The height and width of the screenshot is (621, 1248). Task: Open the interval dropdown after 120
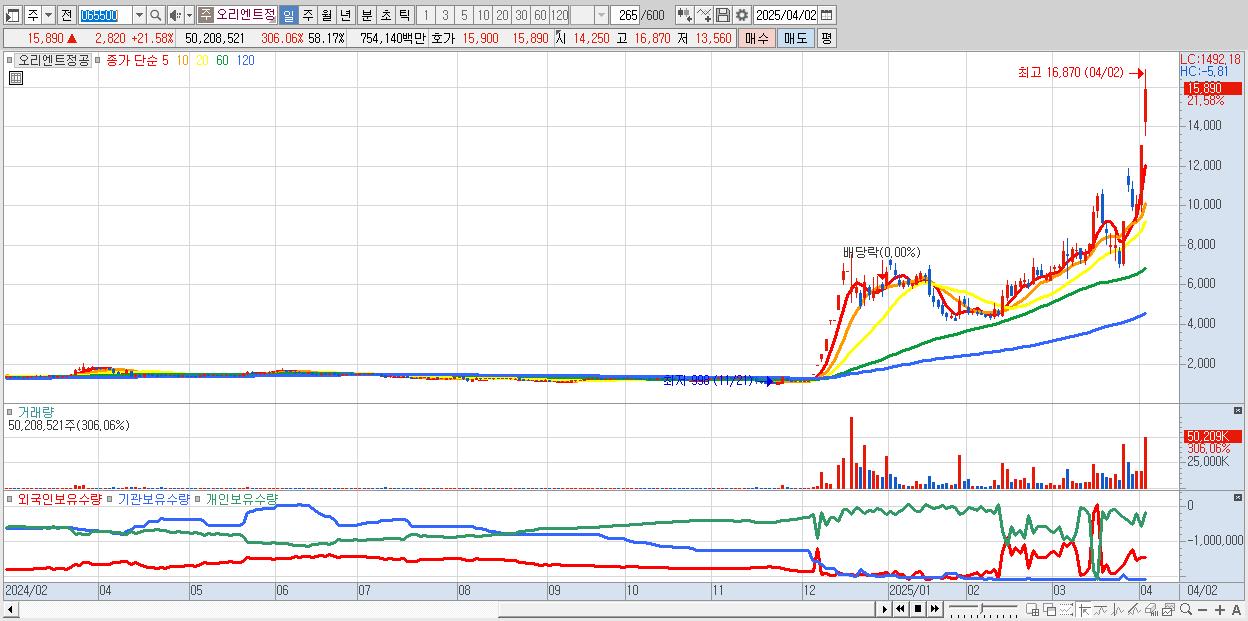601,15
